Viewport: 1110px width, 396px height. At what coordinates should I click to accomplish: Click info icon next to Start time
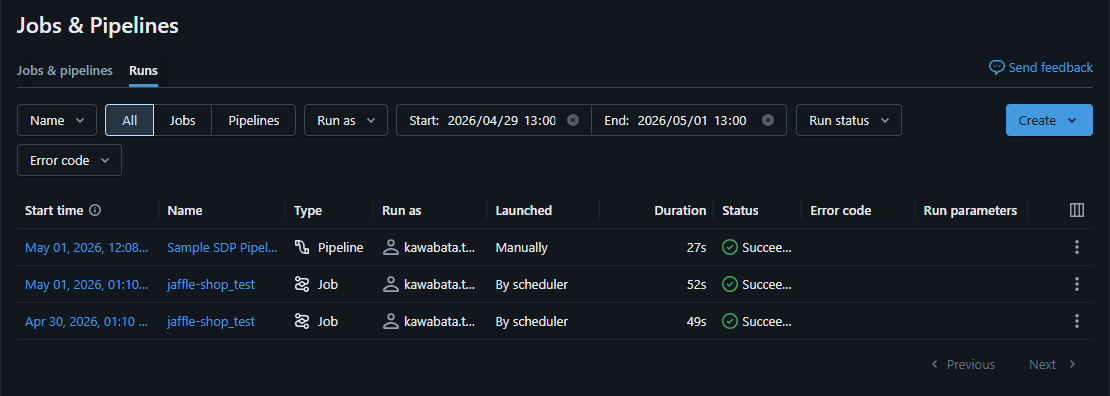coord(95,210)
